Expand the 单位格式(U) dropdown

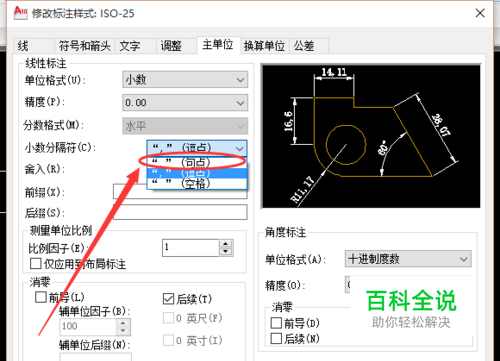(185, 80)
